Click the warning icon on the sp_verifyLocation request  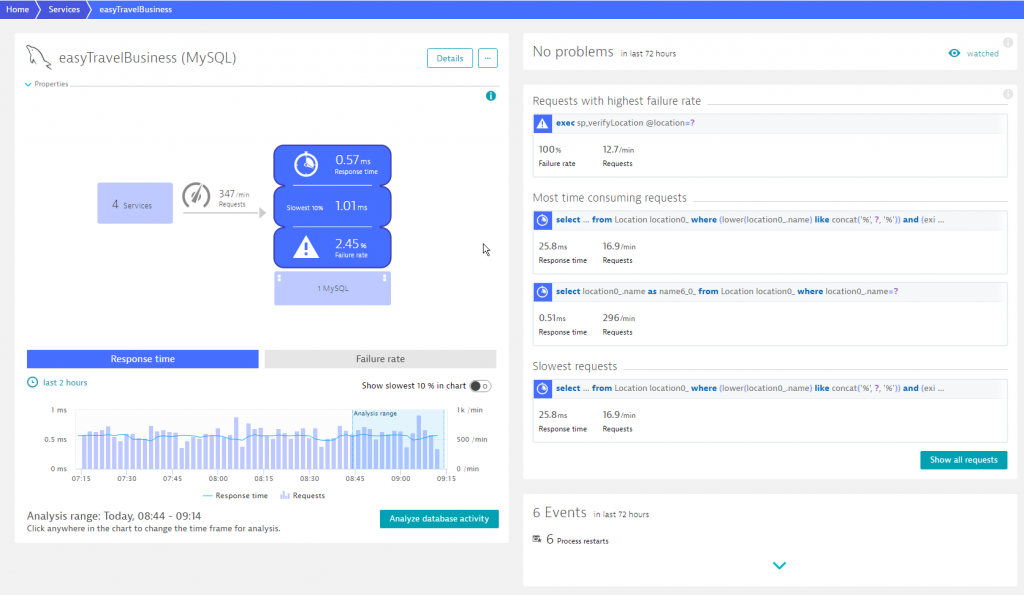[542, 123]
